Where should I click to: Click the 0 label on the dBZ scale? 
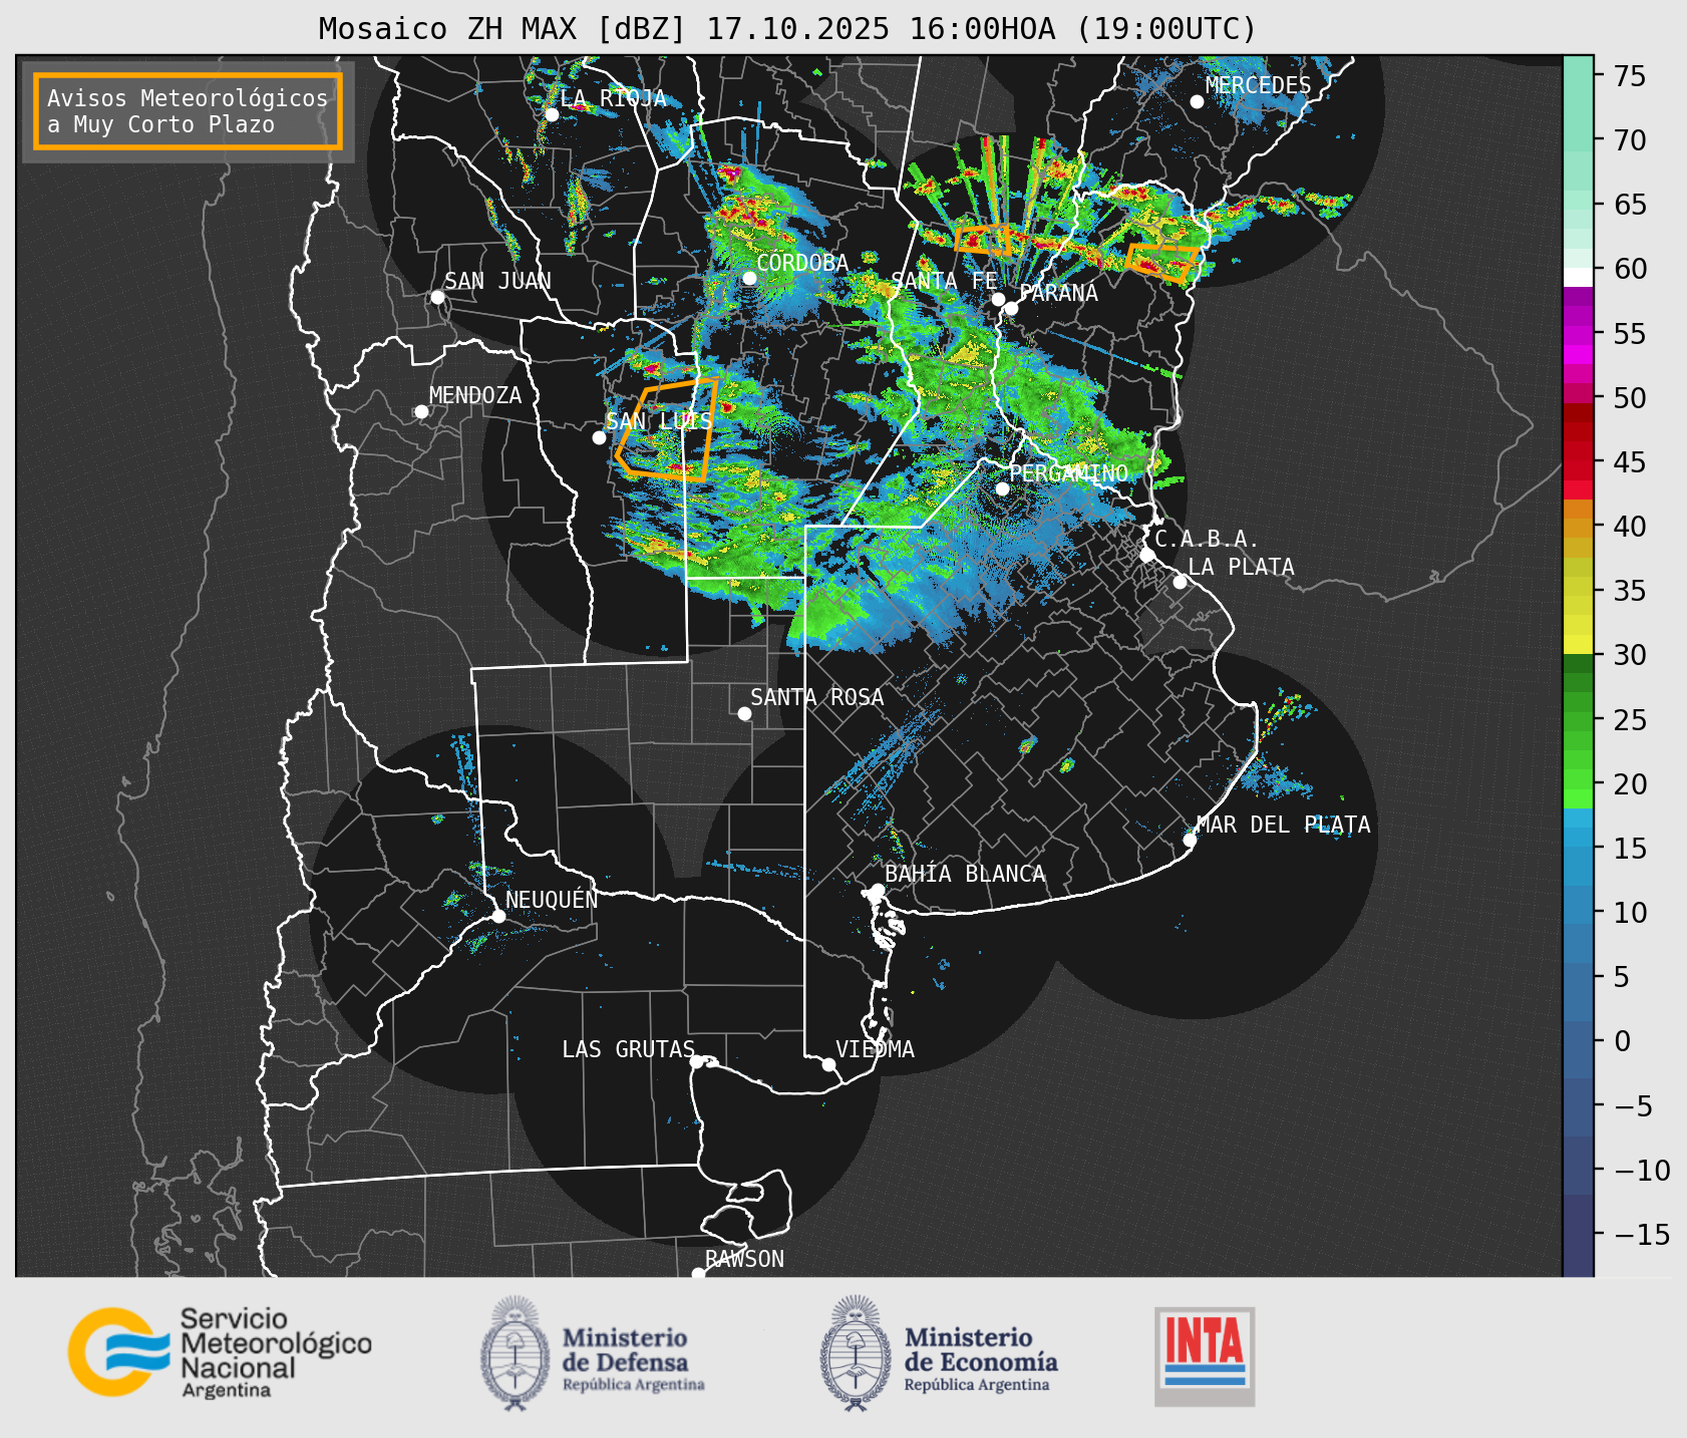(1622, 1041)
